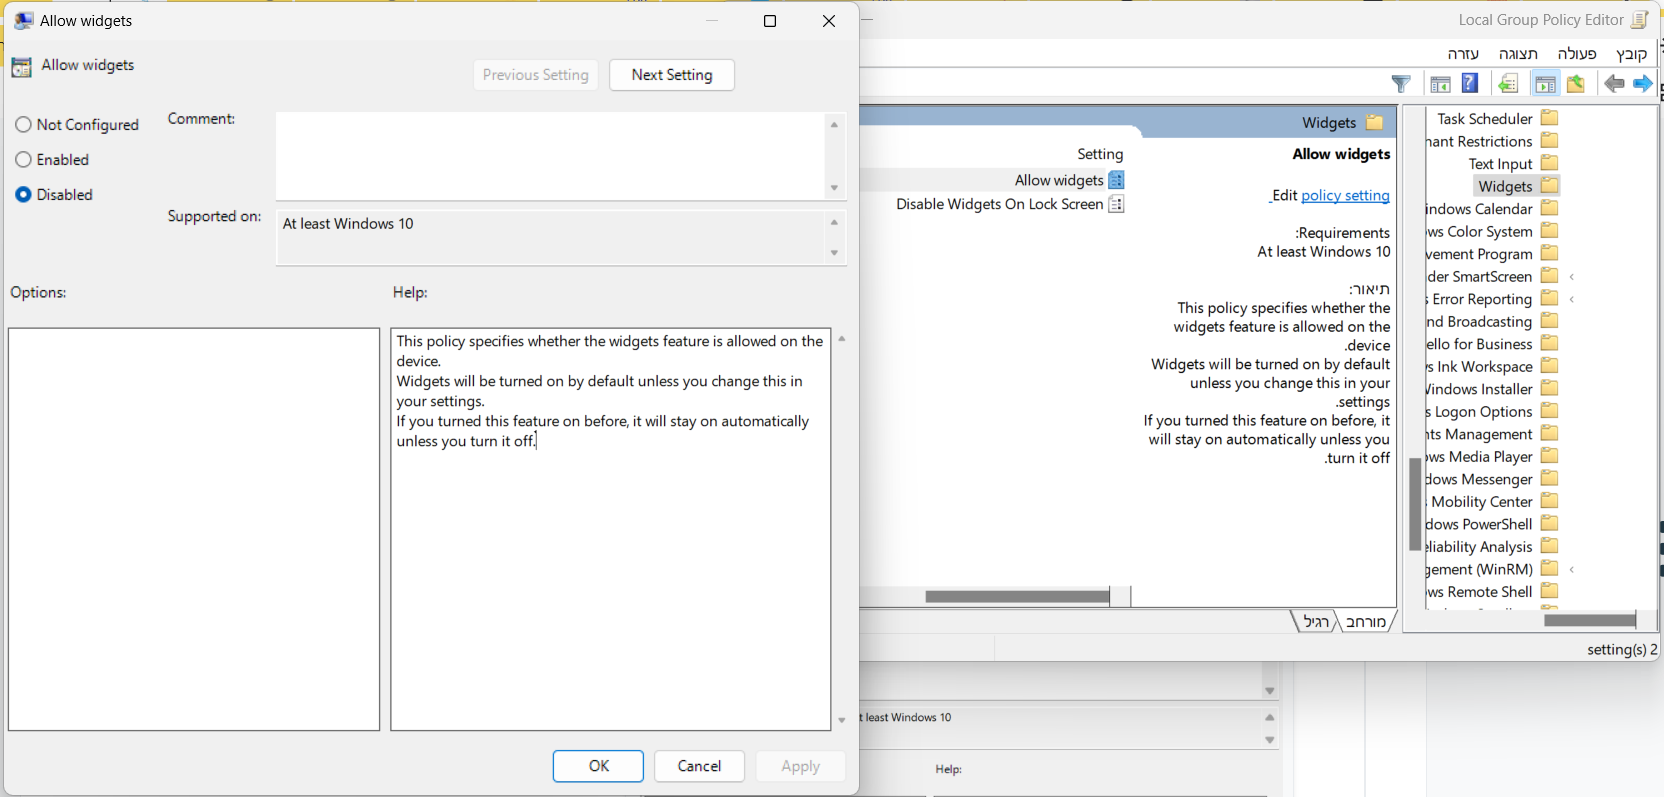This screenshot has width=1664, height=797.
Task: Click the Color System folder icon
Action: 1550,231
